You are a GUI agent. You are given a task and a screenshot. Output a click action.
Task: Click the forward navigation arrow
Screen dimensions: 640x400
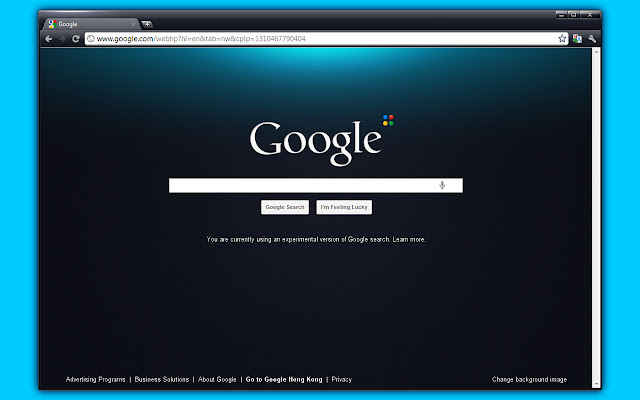[x=62, y=39]
